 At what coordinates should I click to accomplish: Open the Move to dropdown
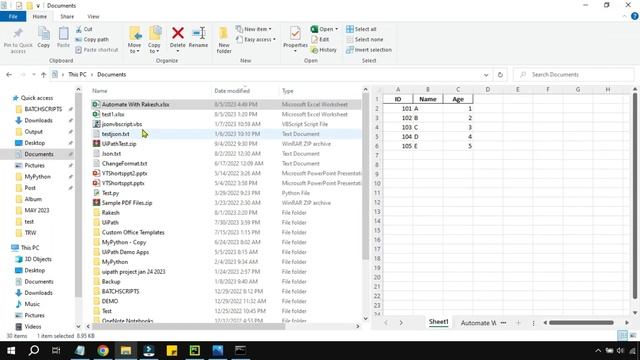click(x=135, y=40)
